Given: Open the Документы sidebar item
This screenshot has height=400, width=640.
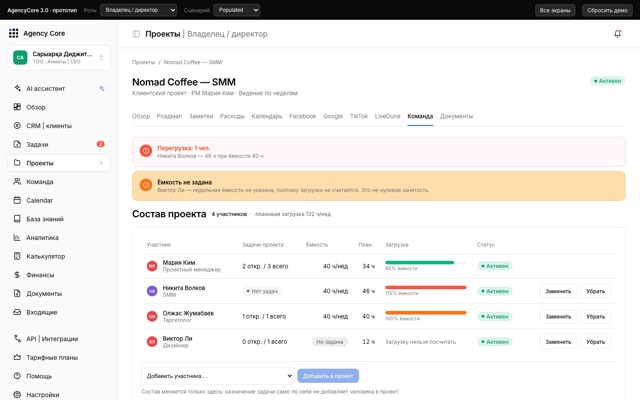Looking at the screenshot, I should 59,293.
